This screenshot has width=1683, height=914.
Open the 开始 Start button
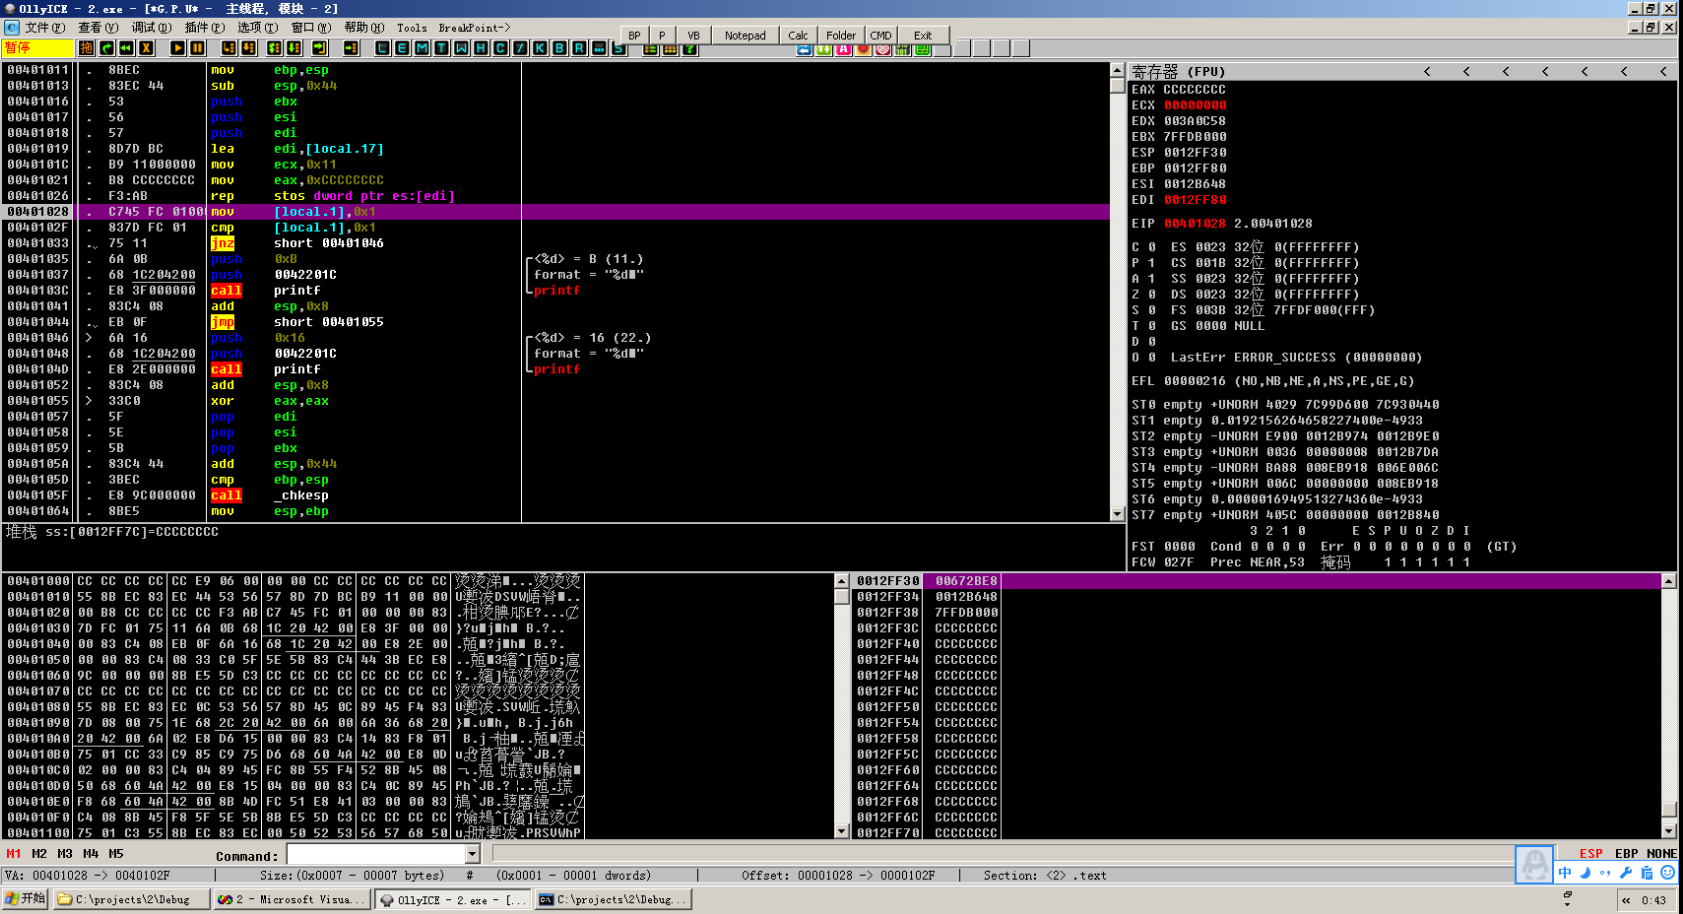[25, 899]
